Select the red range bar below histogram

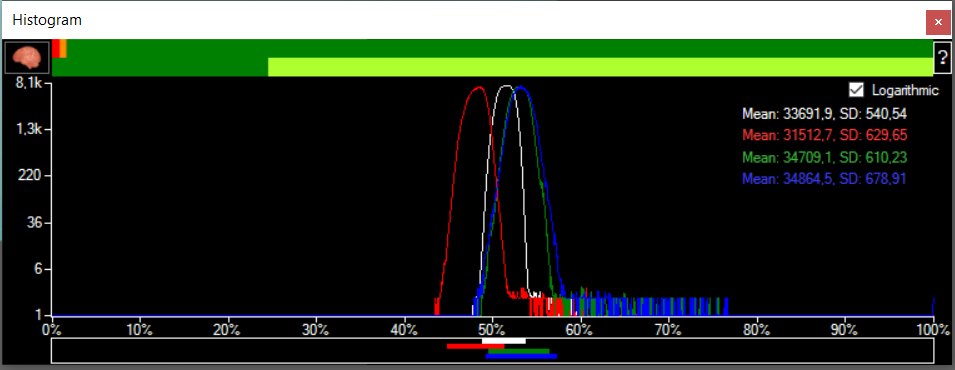coord(476,346)
